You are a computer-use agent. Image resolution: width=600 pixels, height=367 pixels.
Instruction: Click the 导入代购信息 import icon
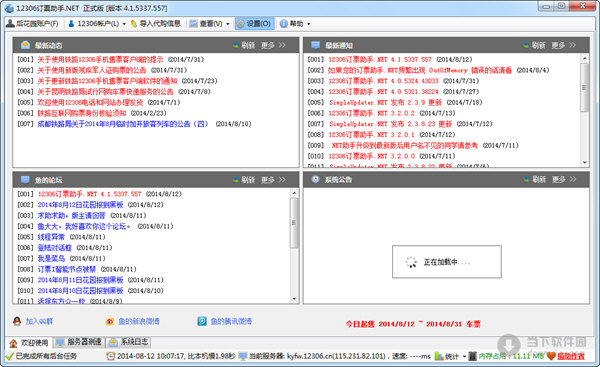(134, 24)
